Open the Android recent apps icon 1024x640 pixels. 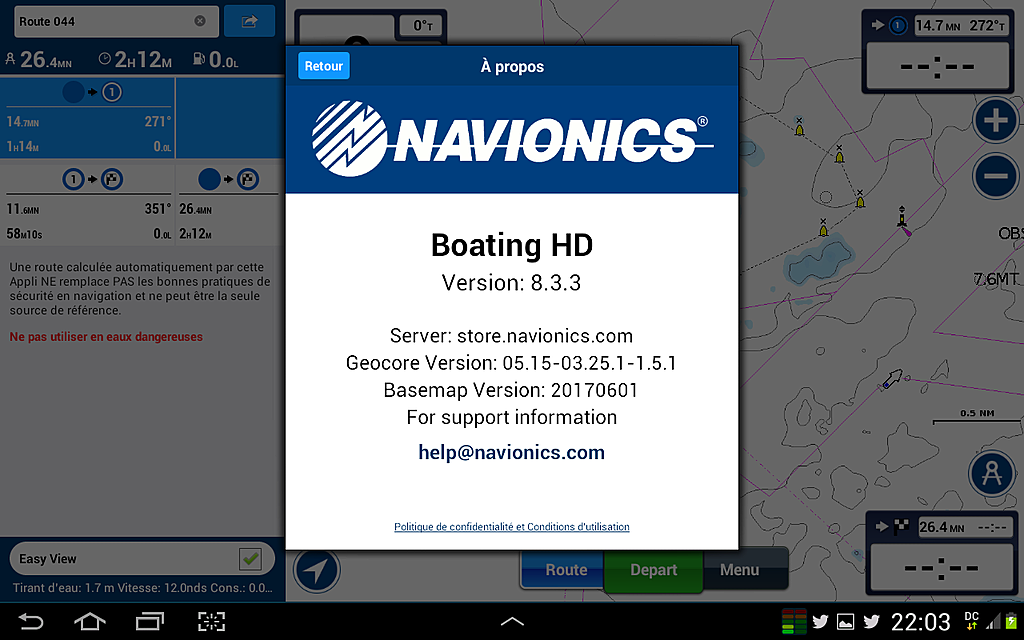(x=150, y=621)
